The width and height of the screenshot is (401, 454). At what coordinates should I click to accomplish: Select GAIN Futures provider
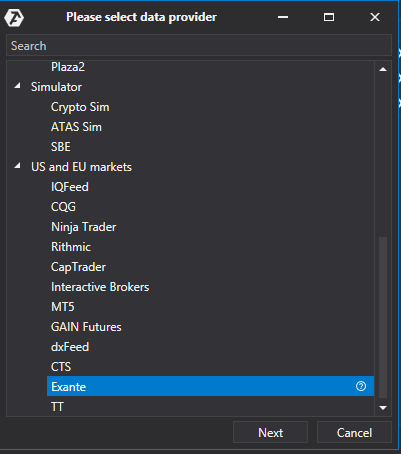point(86,327)
